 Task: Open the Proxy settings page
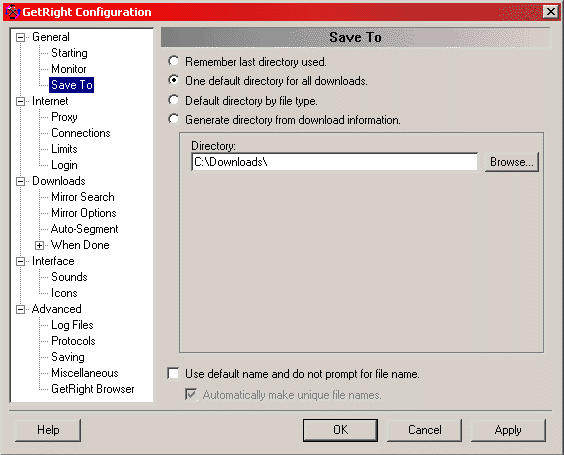pos(64,117)
